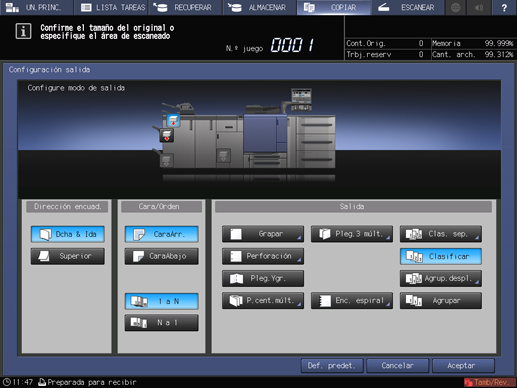Image resolution: width=517 pixels, height=388 pixels.
Task: Click the speaker sound icon
Action: coord(479,7)
